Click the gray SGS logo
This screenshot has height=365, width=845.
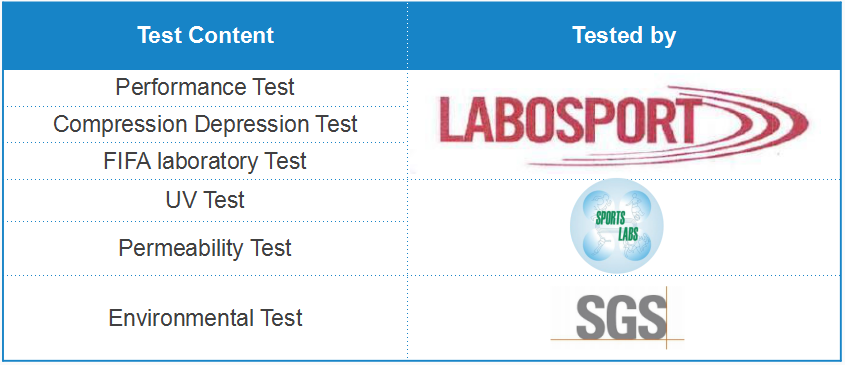(x=618, y=318)
